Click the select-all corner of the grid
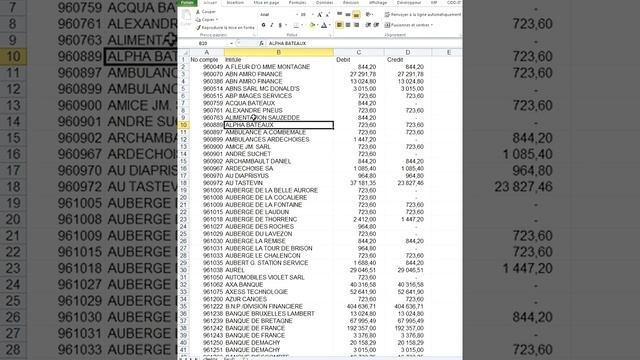 (184, 53)
